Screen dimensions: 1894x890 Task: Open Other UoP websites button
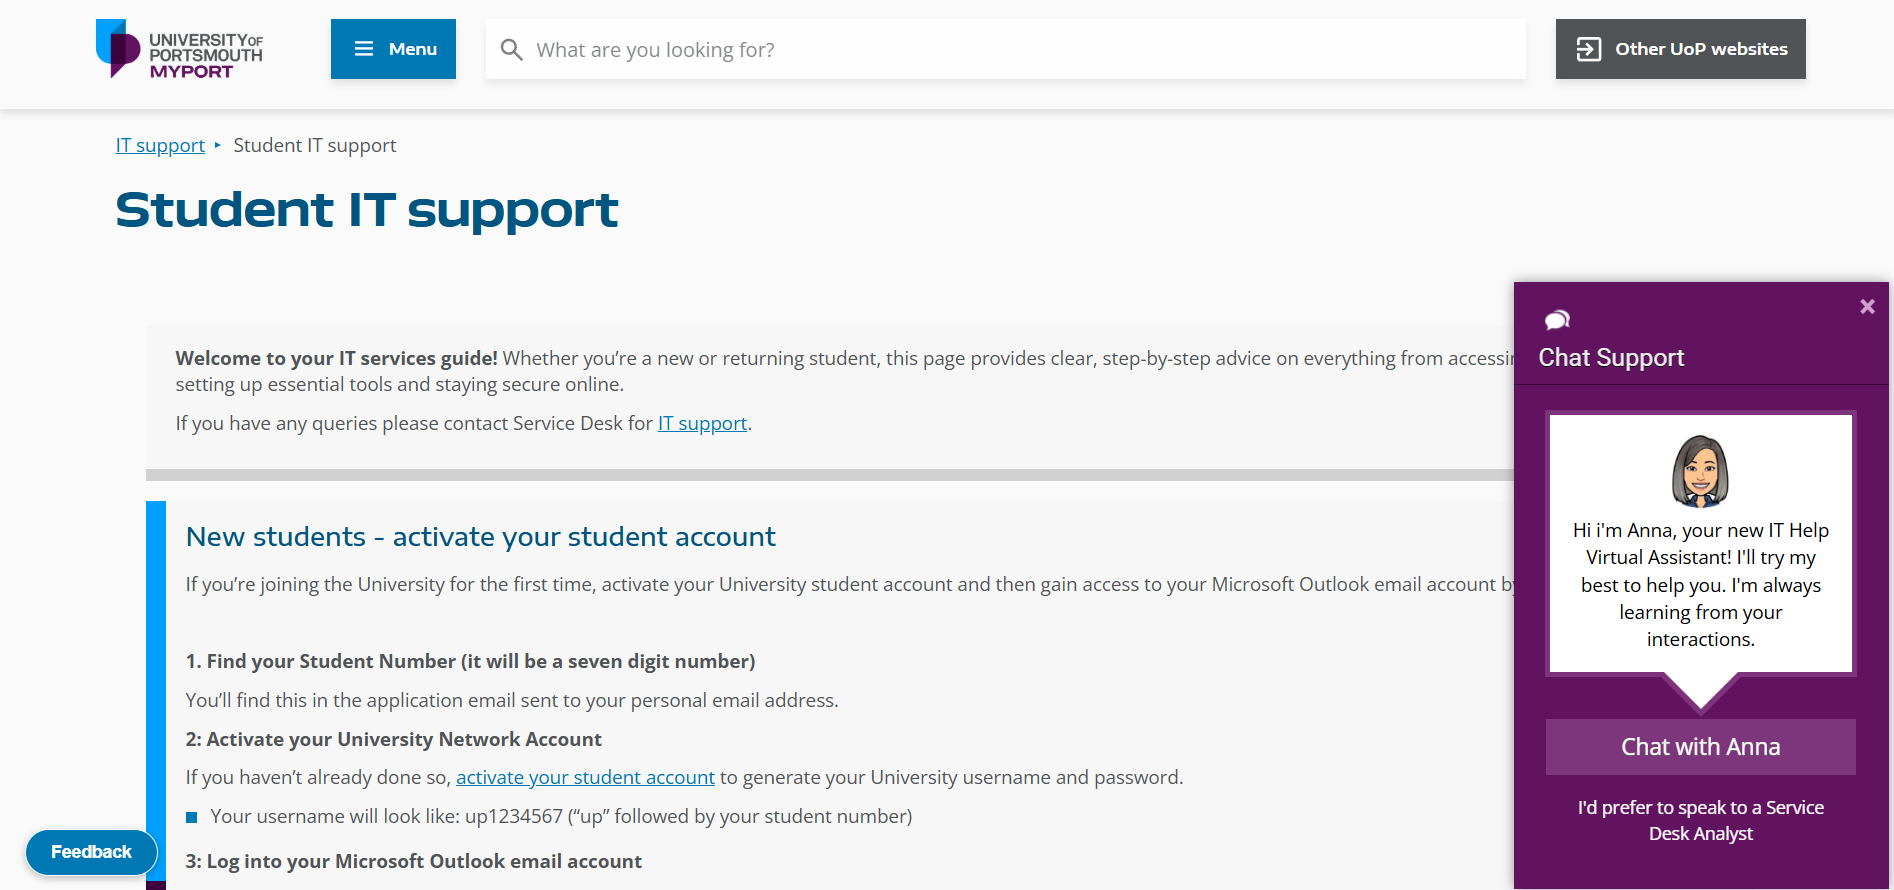1680,49
